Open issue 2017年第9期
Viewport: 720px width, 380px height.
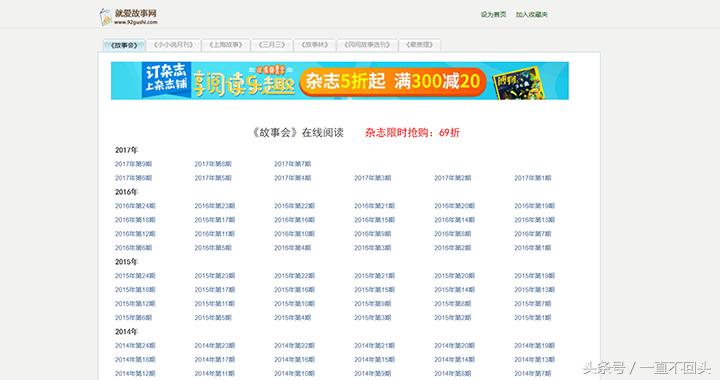pos(133,164)
